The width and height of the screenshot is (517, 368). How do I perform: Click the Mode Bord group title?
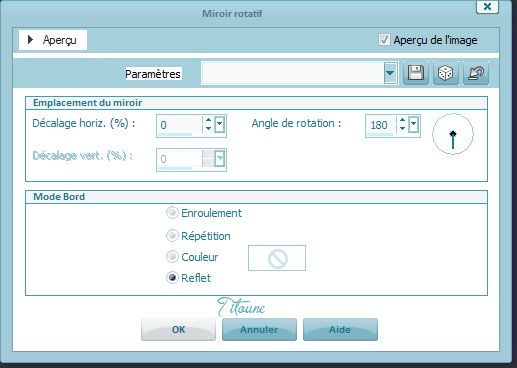click(59, 197)
